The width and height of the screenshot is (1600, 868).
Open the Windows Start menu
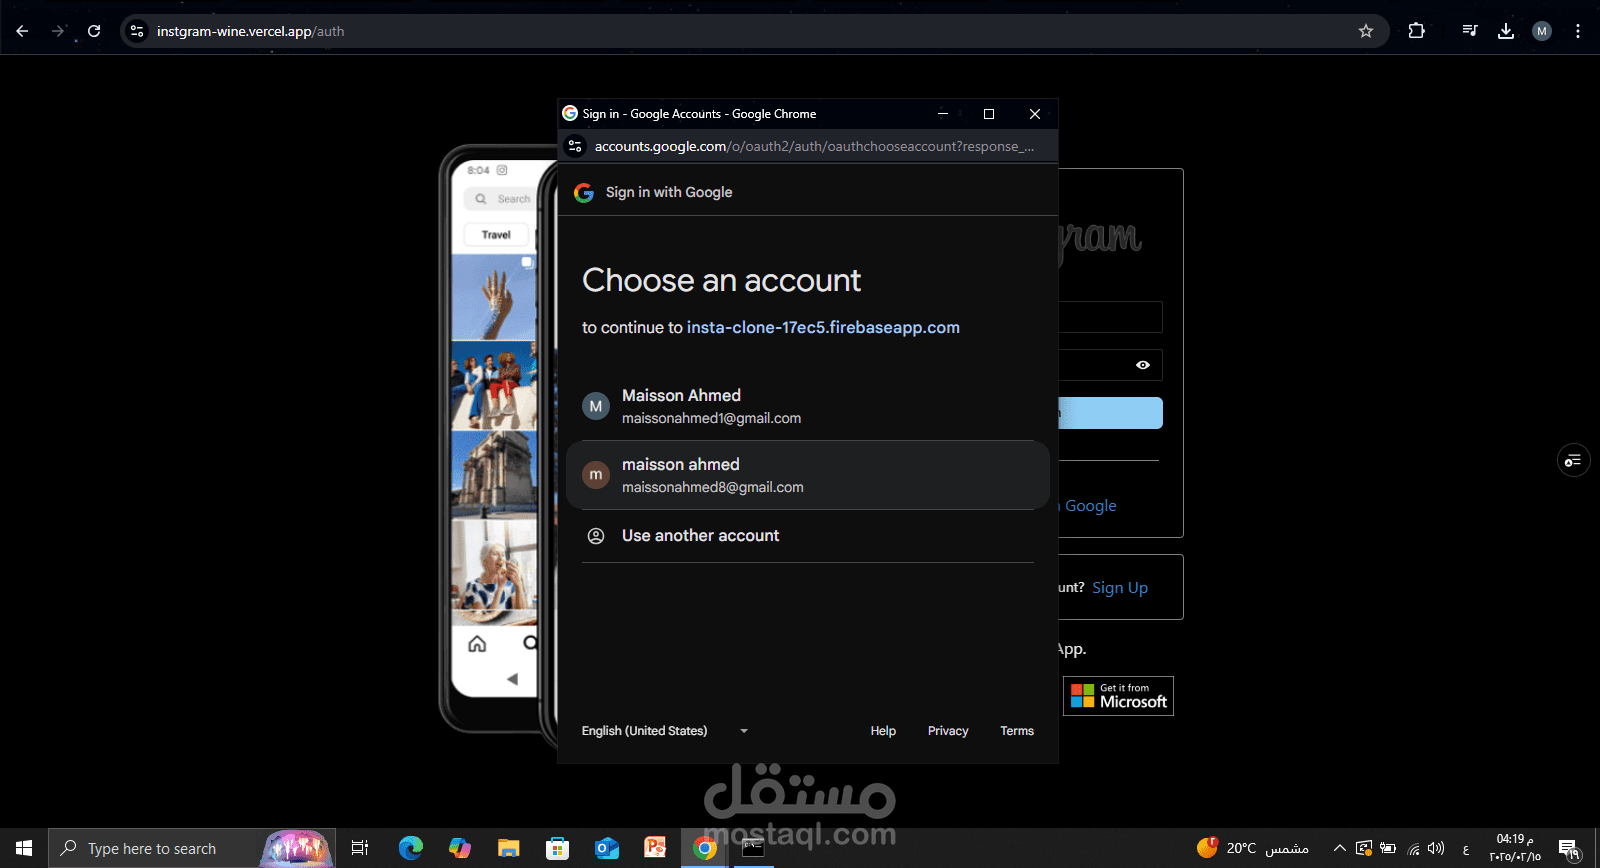(x=24, y=848)
